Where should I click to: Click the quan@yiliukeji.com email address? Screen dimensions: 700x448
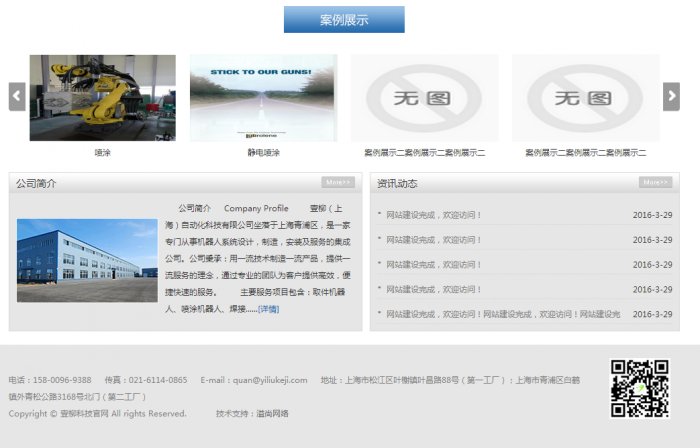pos(268,380)
